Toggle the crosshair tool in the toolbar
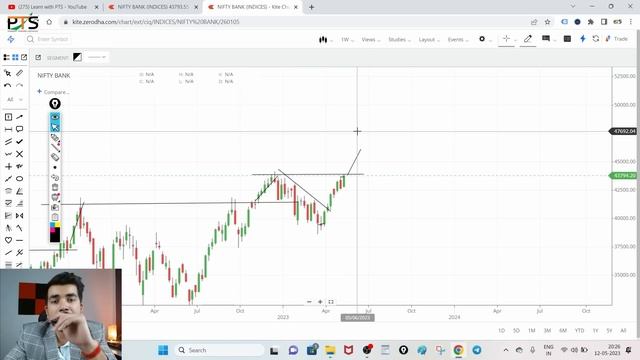The image size is (640, 360). click(x=506, y=39)
